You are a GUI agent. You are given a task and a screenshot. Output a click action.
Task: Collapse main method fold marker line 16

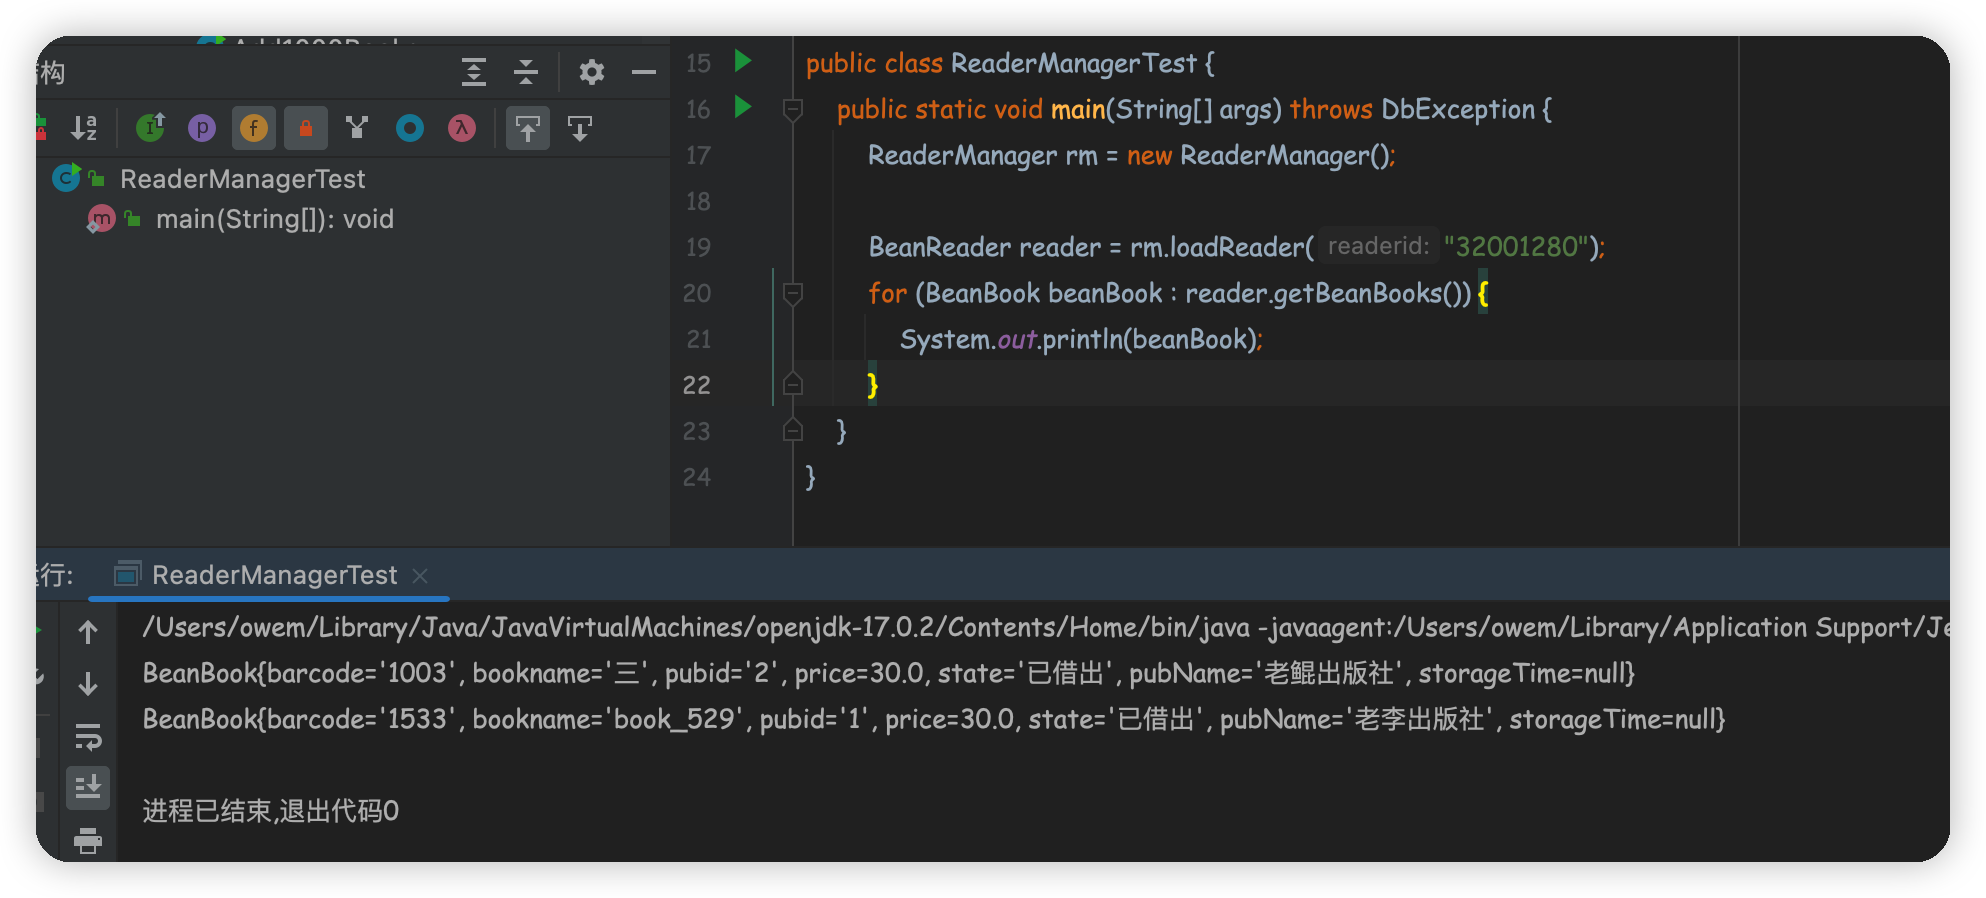[793, 109]
